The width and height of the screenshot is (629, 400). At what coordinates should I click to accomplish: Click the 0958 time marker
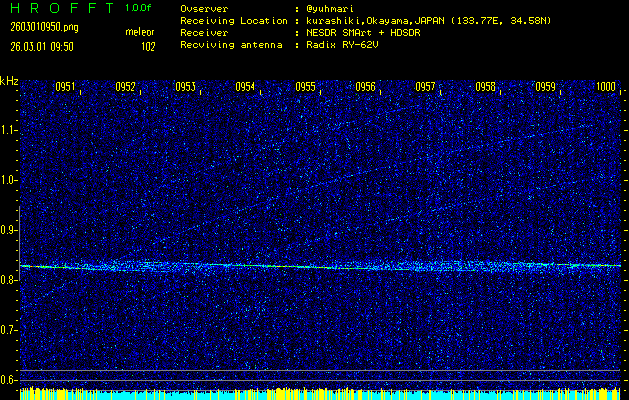tap(485, 87)
